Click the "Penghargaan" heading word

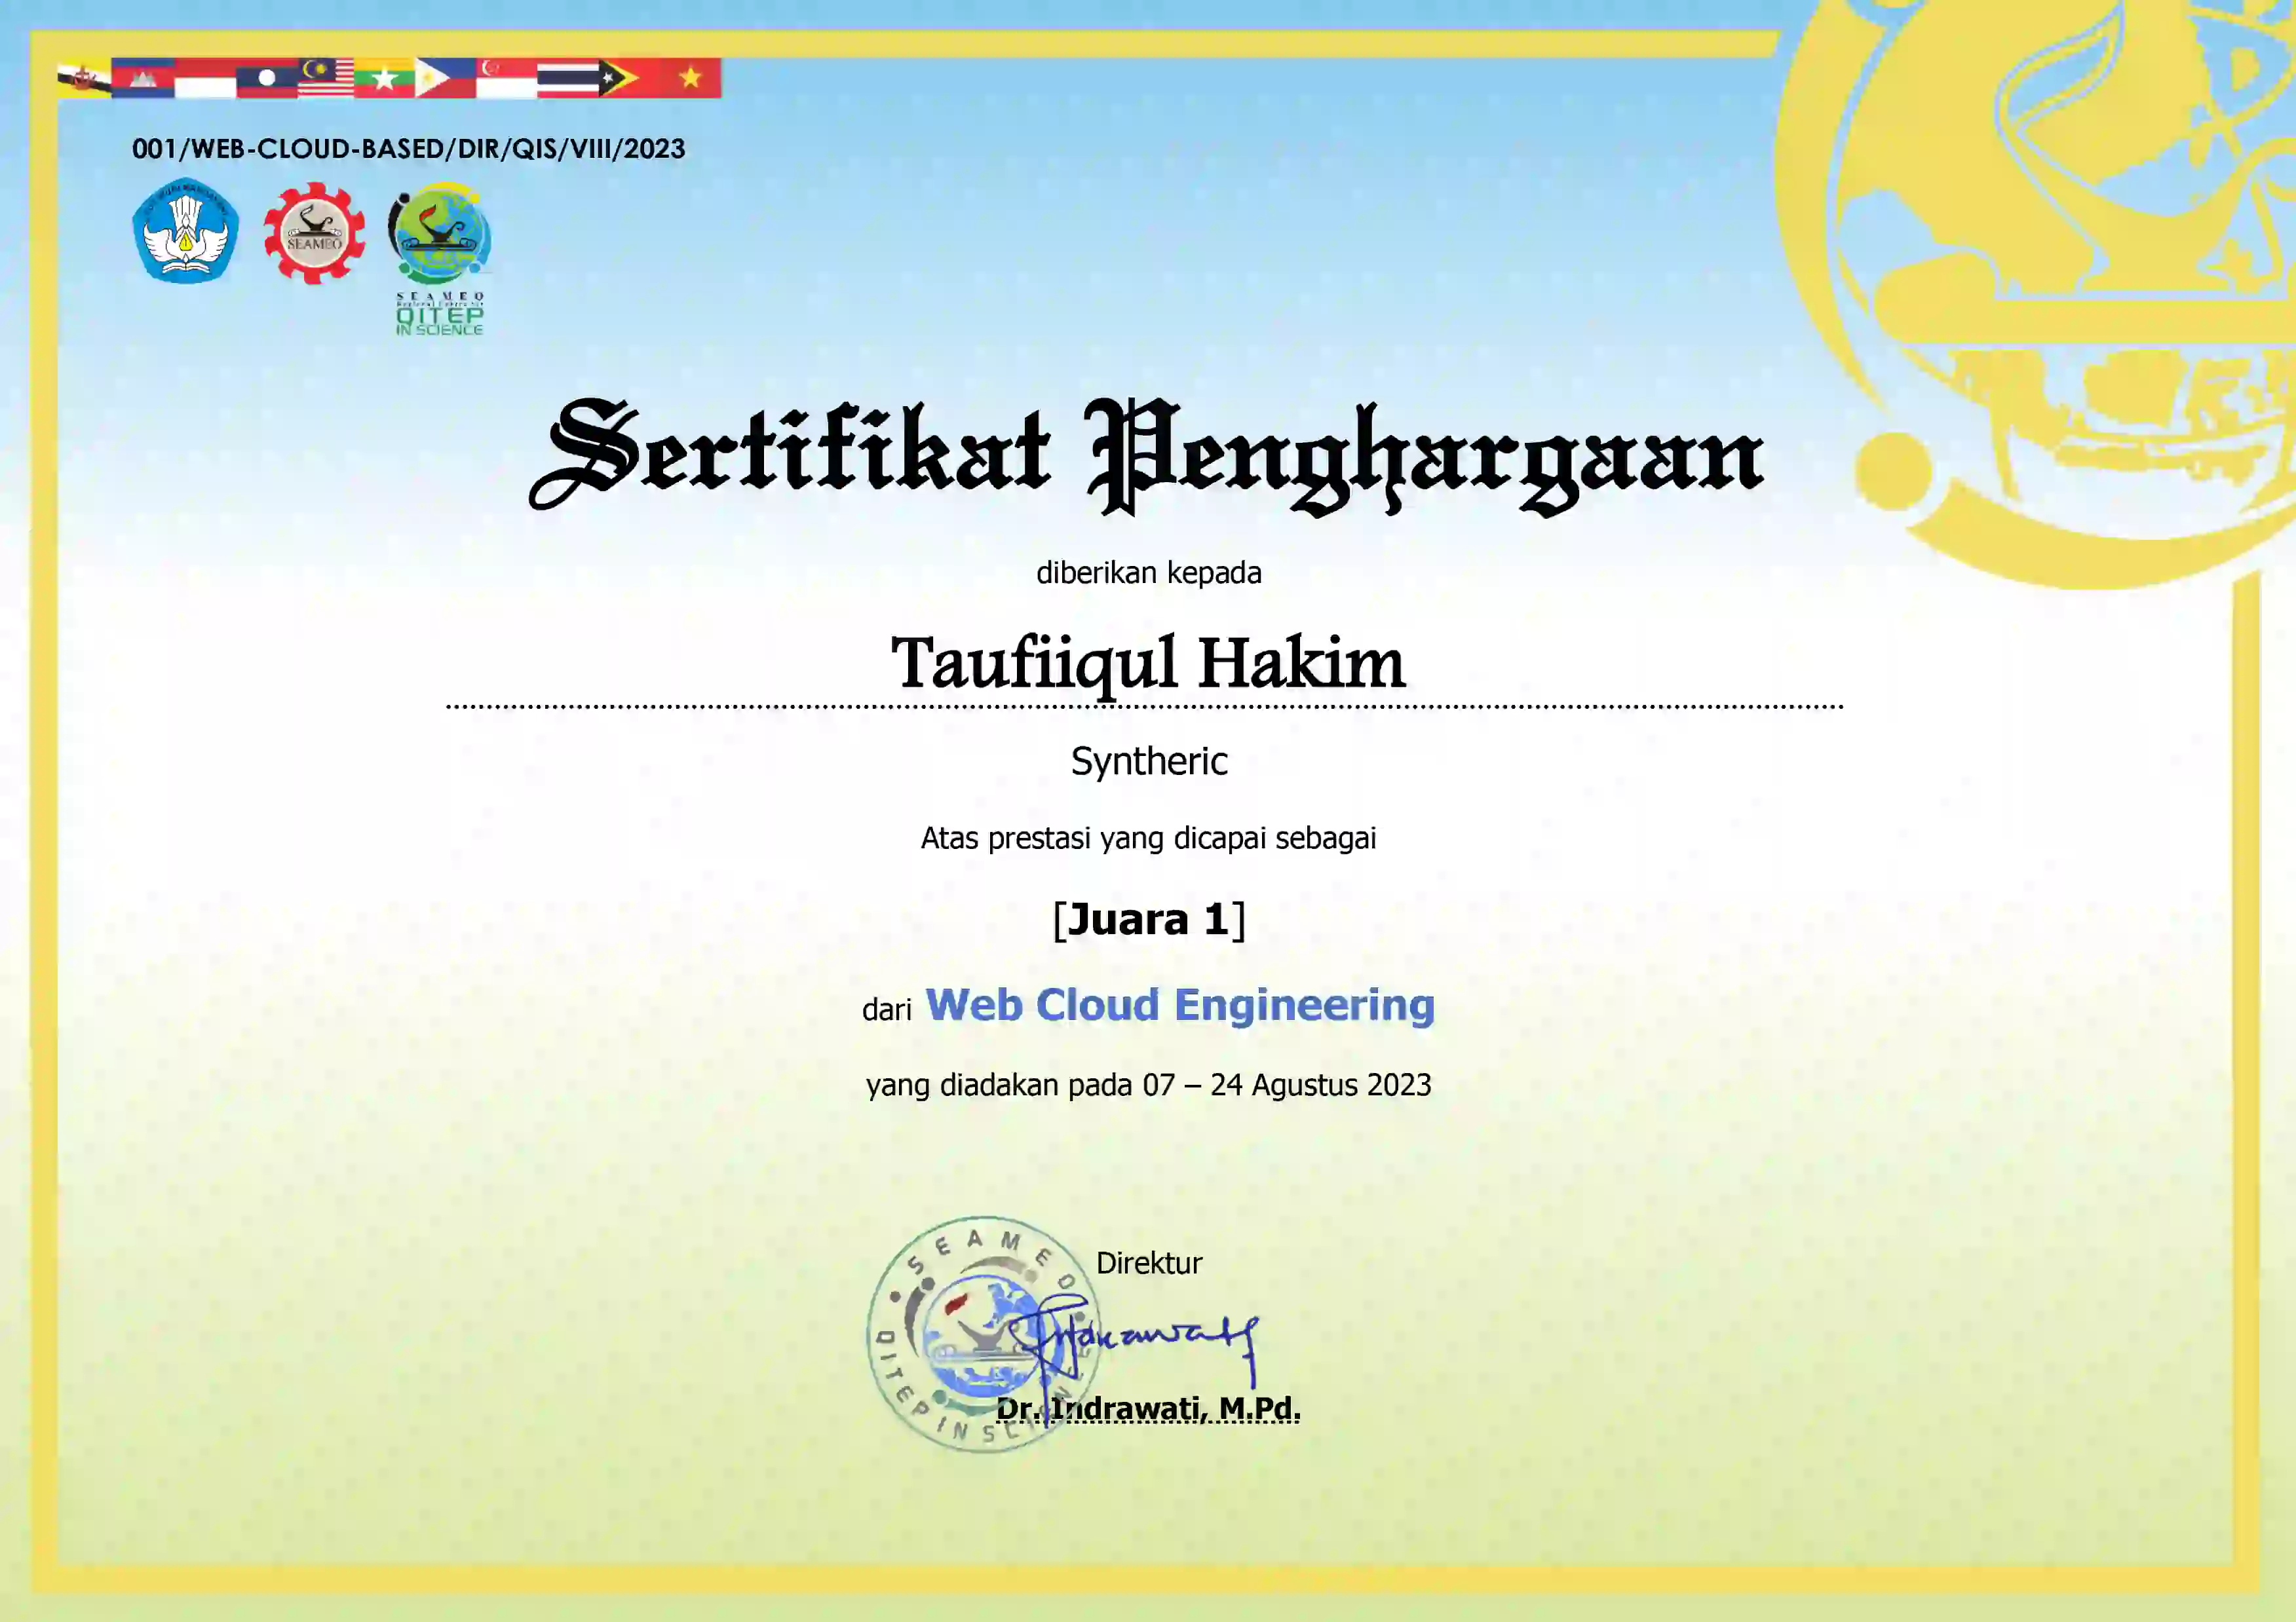1425,457
